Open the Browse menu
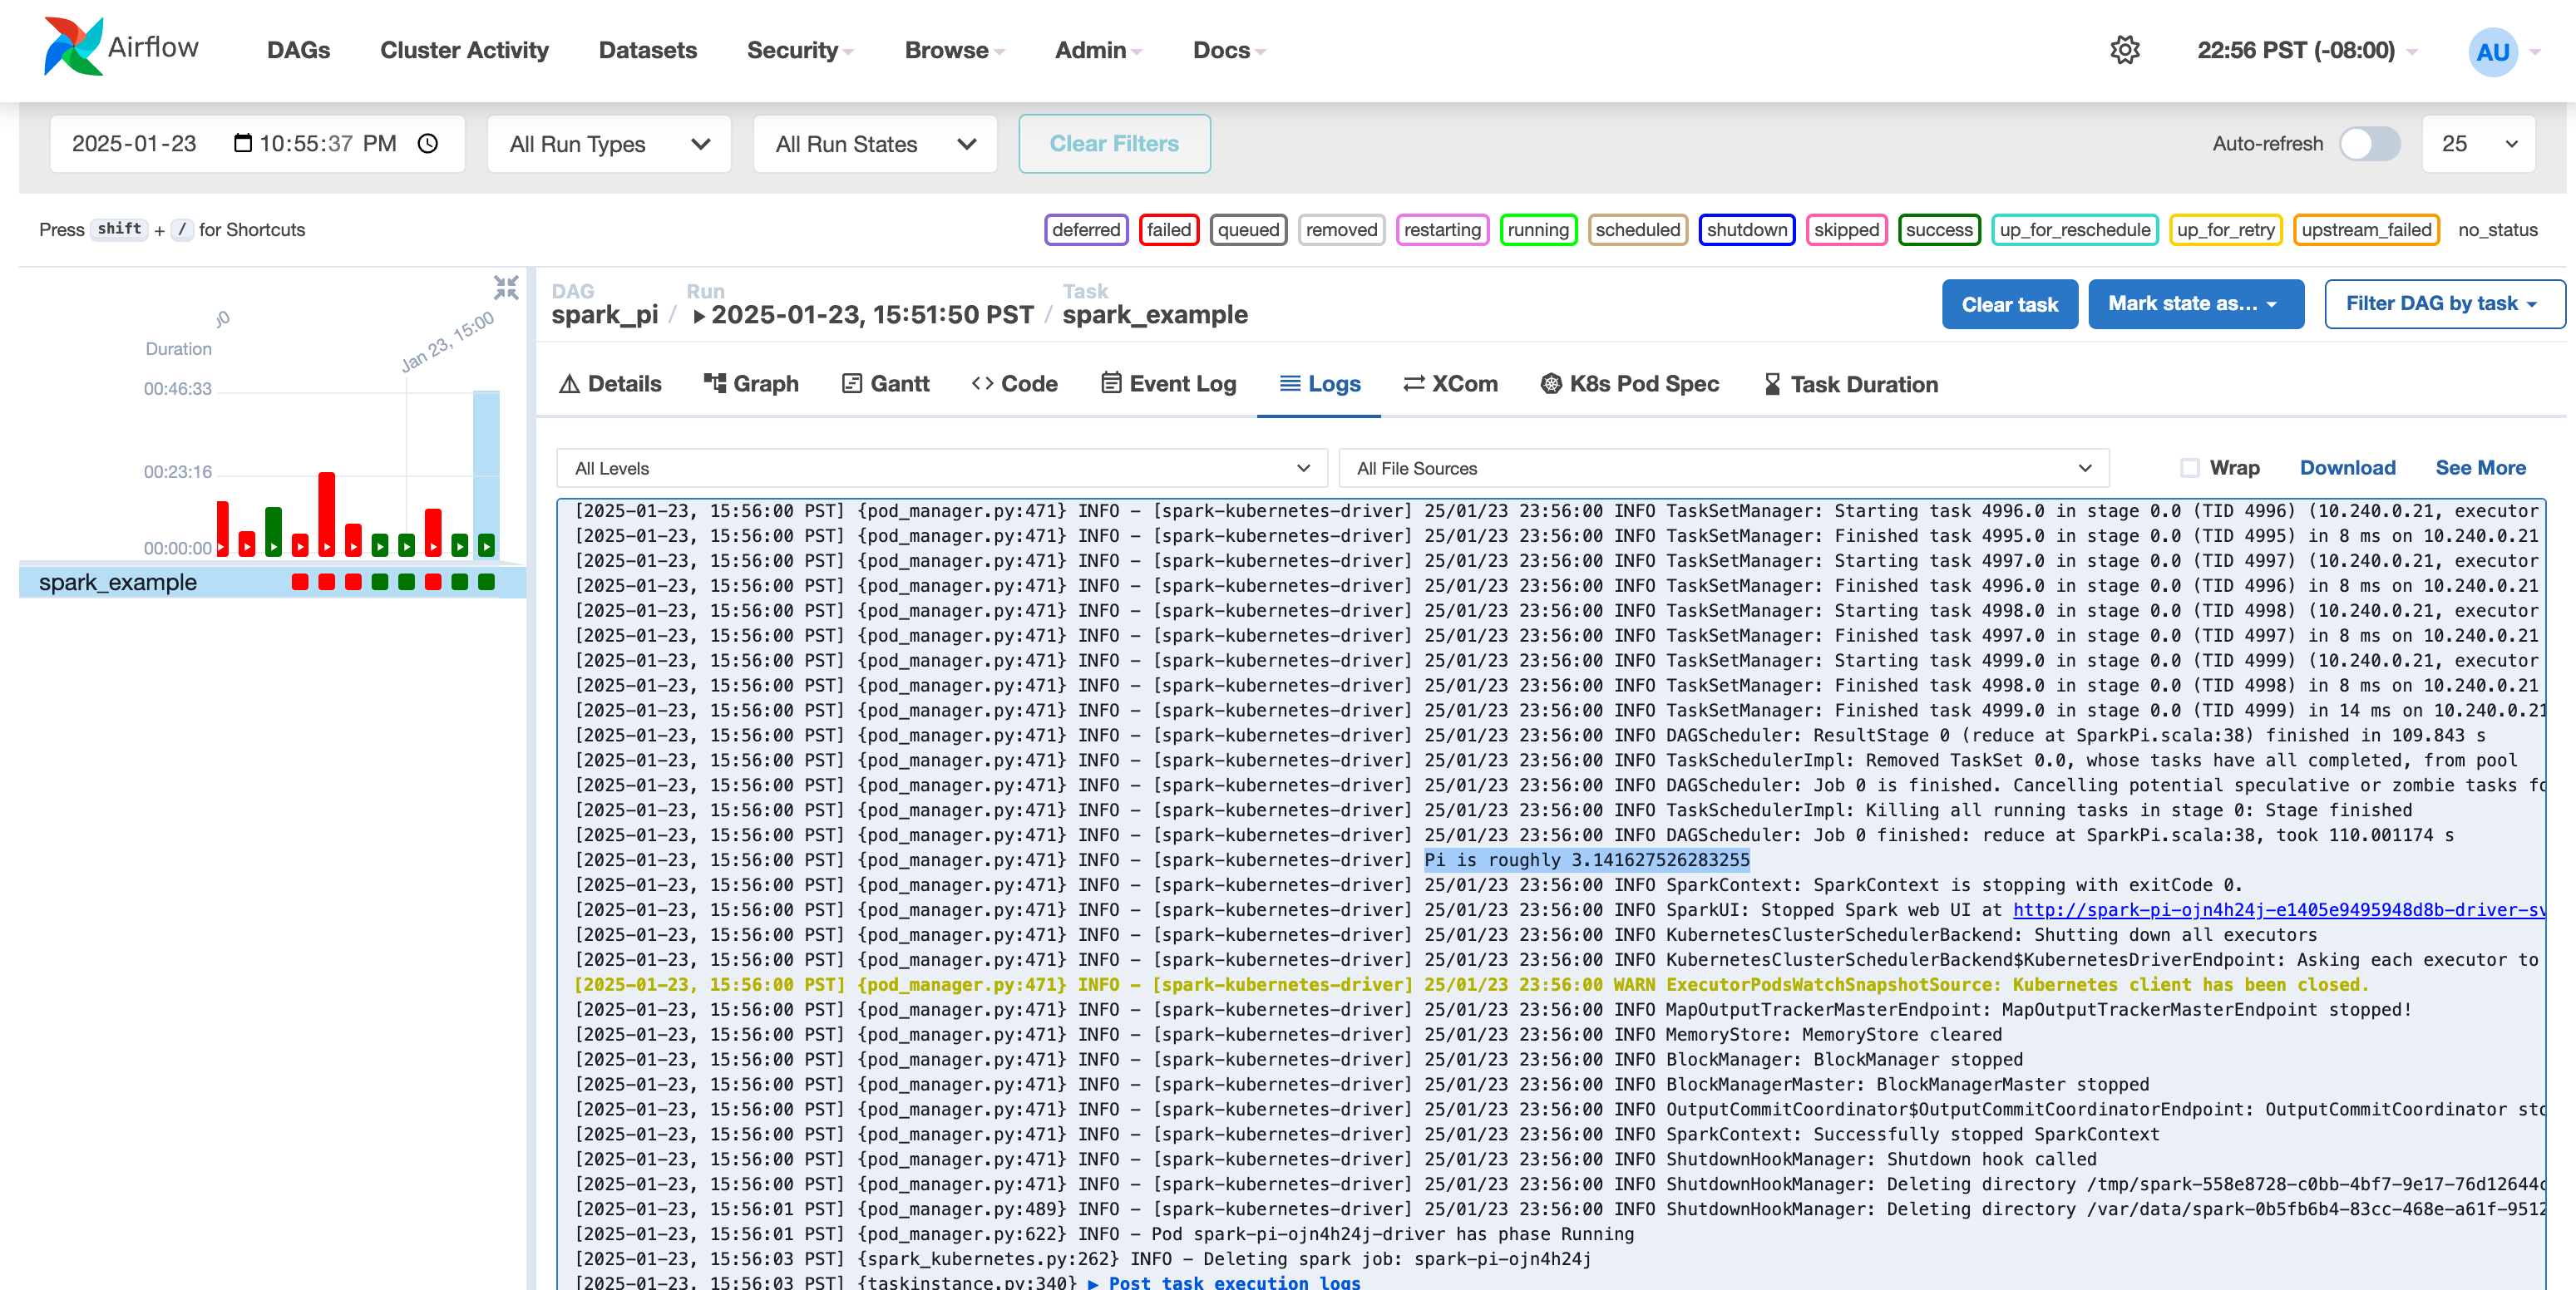2576x1290 pixels. point(954,50)
